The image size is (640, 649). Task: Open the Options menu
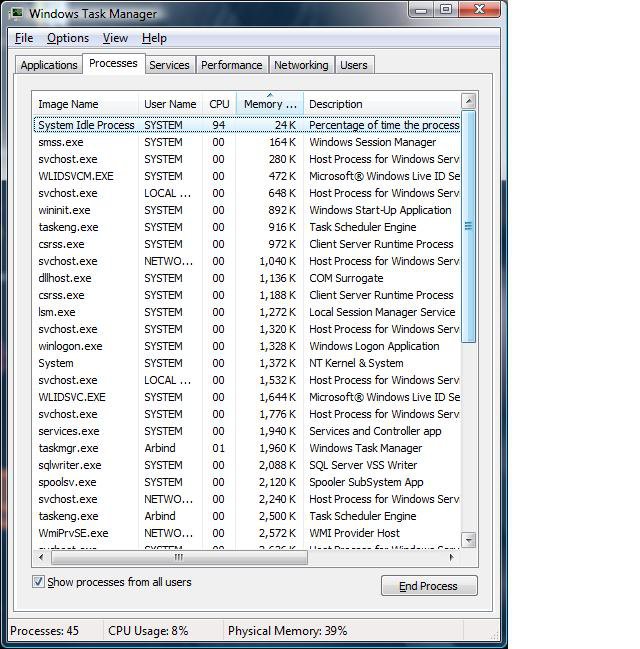click(68, 38)
